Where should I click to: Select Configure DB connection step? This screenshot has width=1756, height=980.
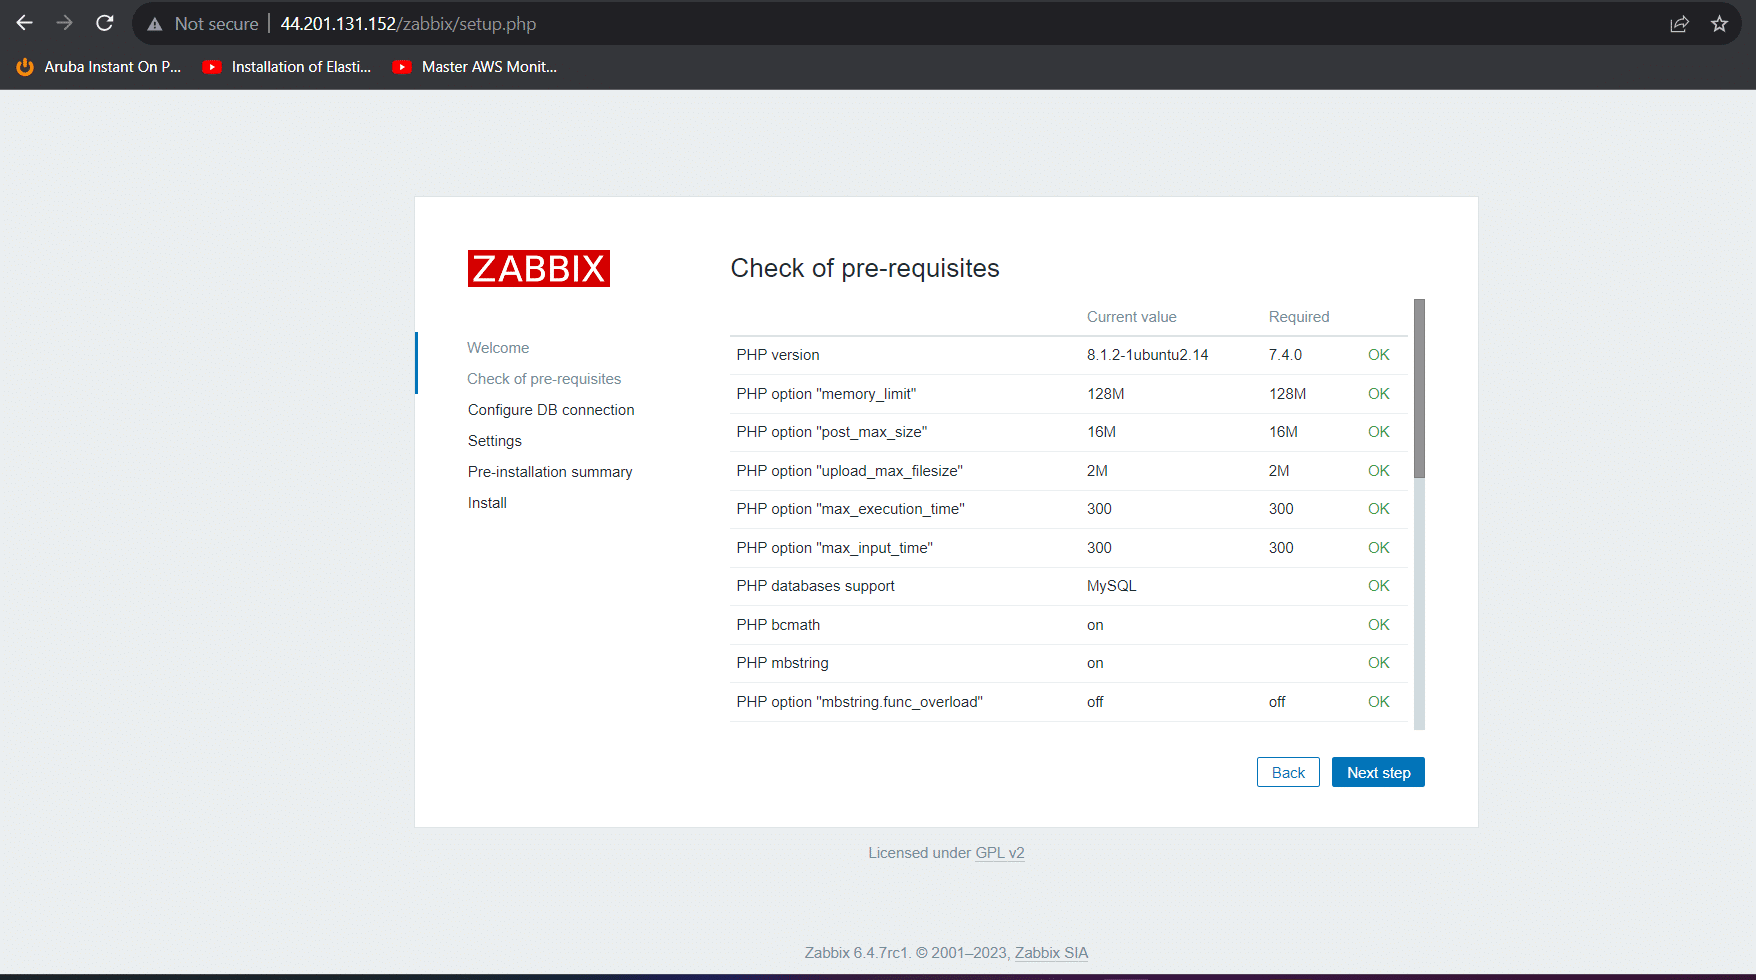(x=551, y=410)
